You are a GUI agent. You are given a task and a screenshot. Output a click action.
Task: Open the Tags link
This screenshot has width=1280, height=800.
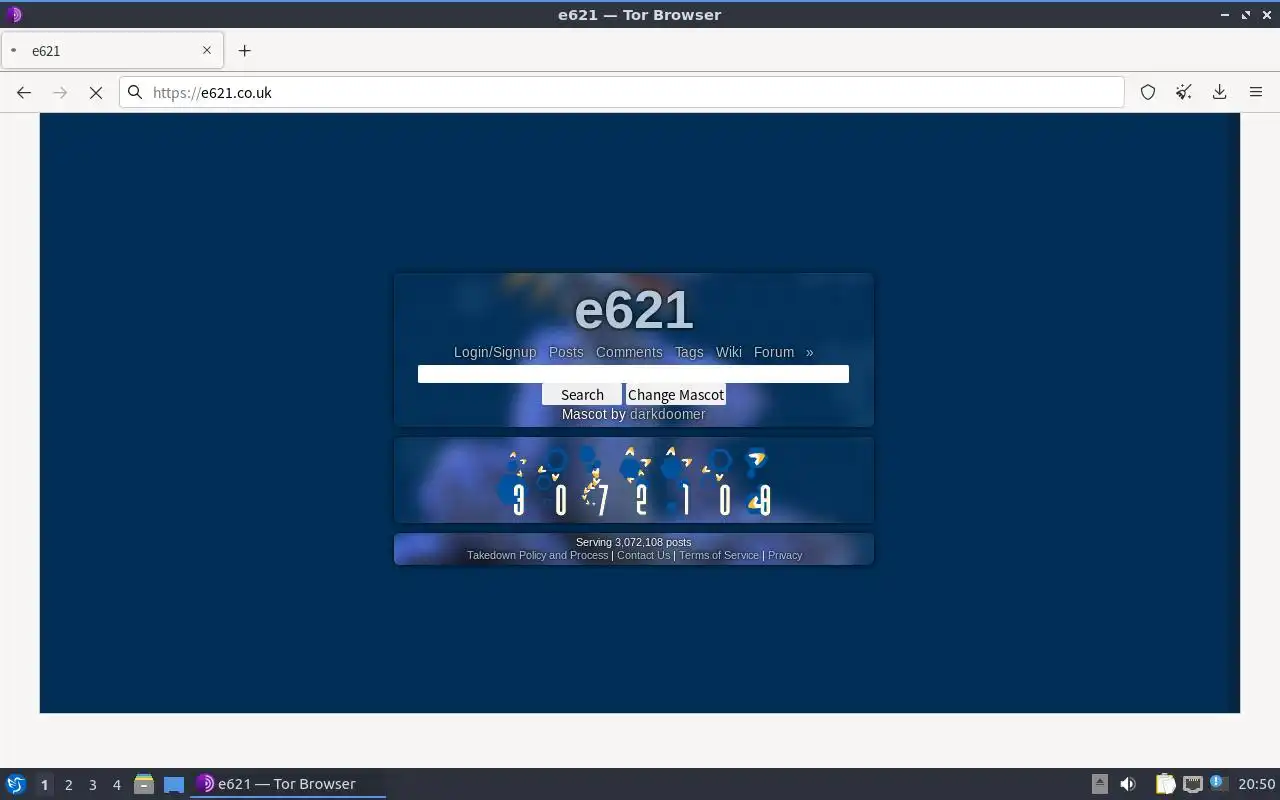(689, 352)
